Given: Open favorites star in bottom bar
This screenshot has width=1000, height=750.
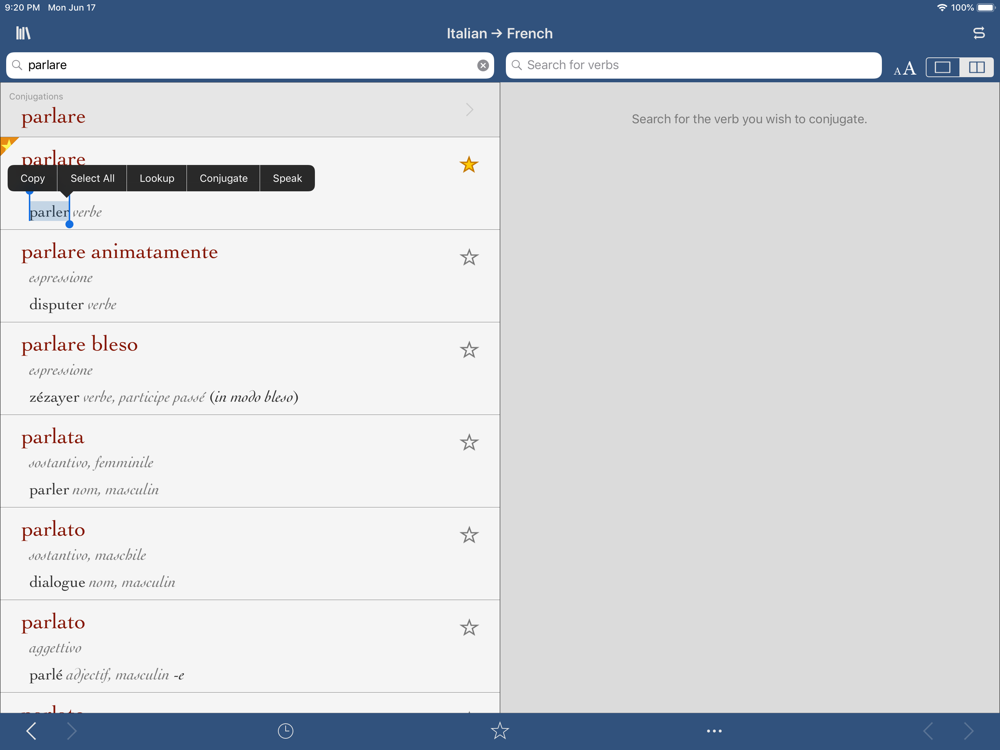Looking at the screenshot, I should pyautogui.click(x=500, y=731).
